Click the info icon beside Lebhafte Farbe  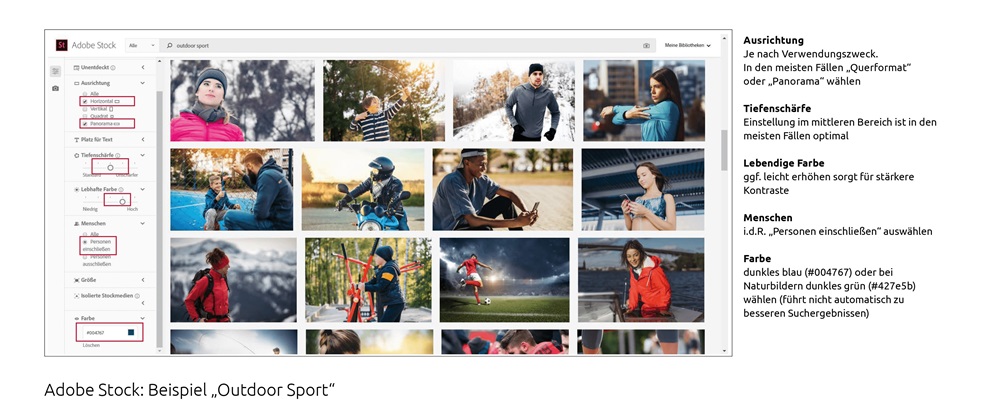pyautogui.click(x=120, y=189)
